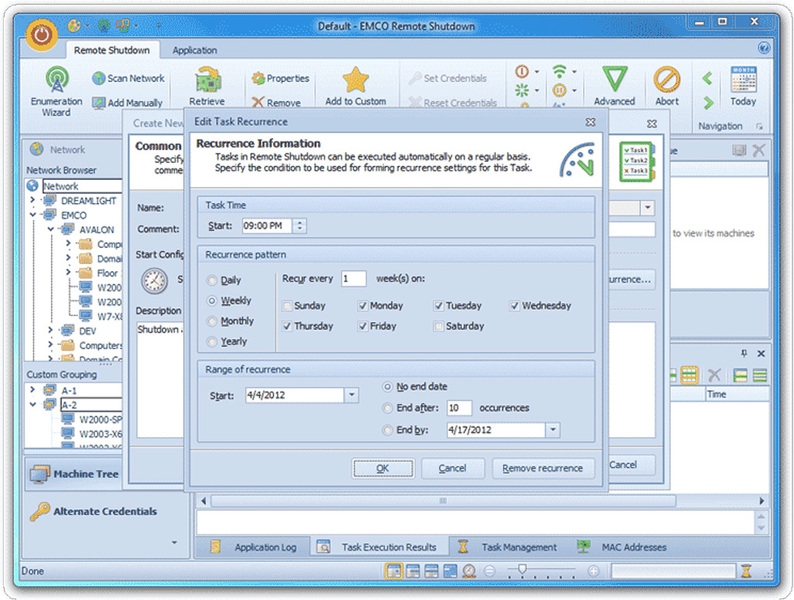
Task: Click Remove in the ribbon
Action: pyautogui.click(x=276, y=103)
